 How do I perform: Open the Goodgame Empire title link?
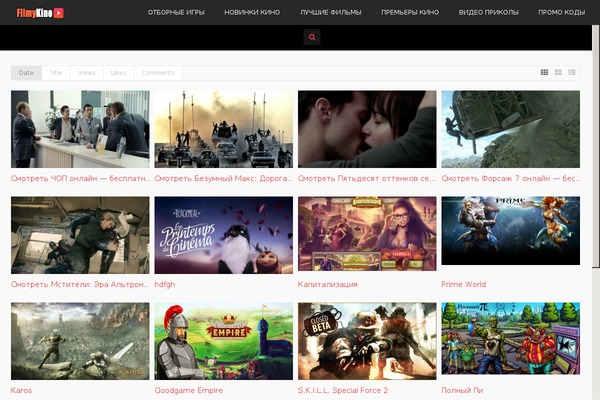point(189,390)
